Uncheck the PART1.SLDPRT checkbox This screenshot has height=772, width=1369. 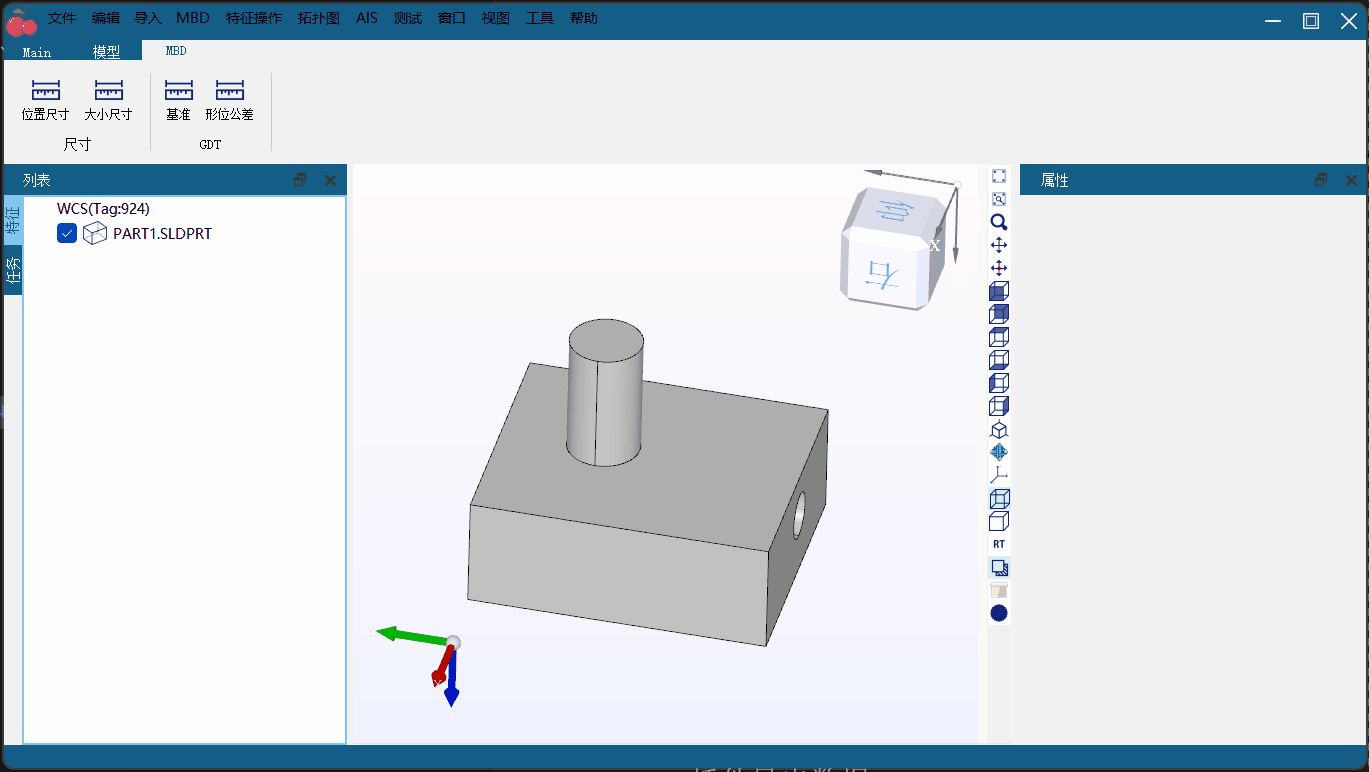click(x=67, y=233)
